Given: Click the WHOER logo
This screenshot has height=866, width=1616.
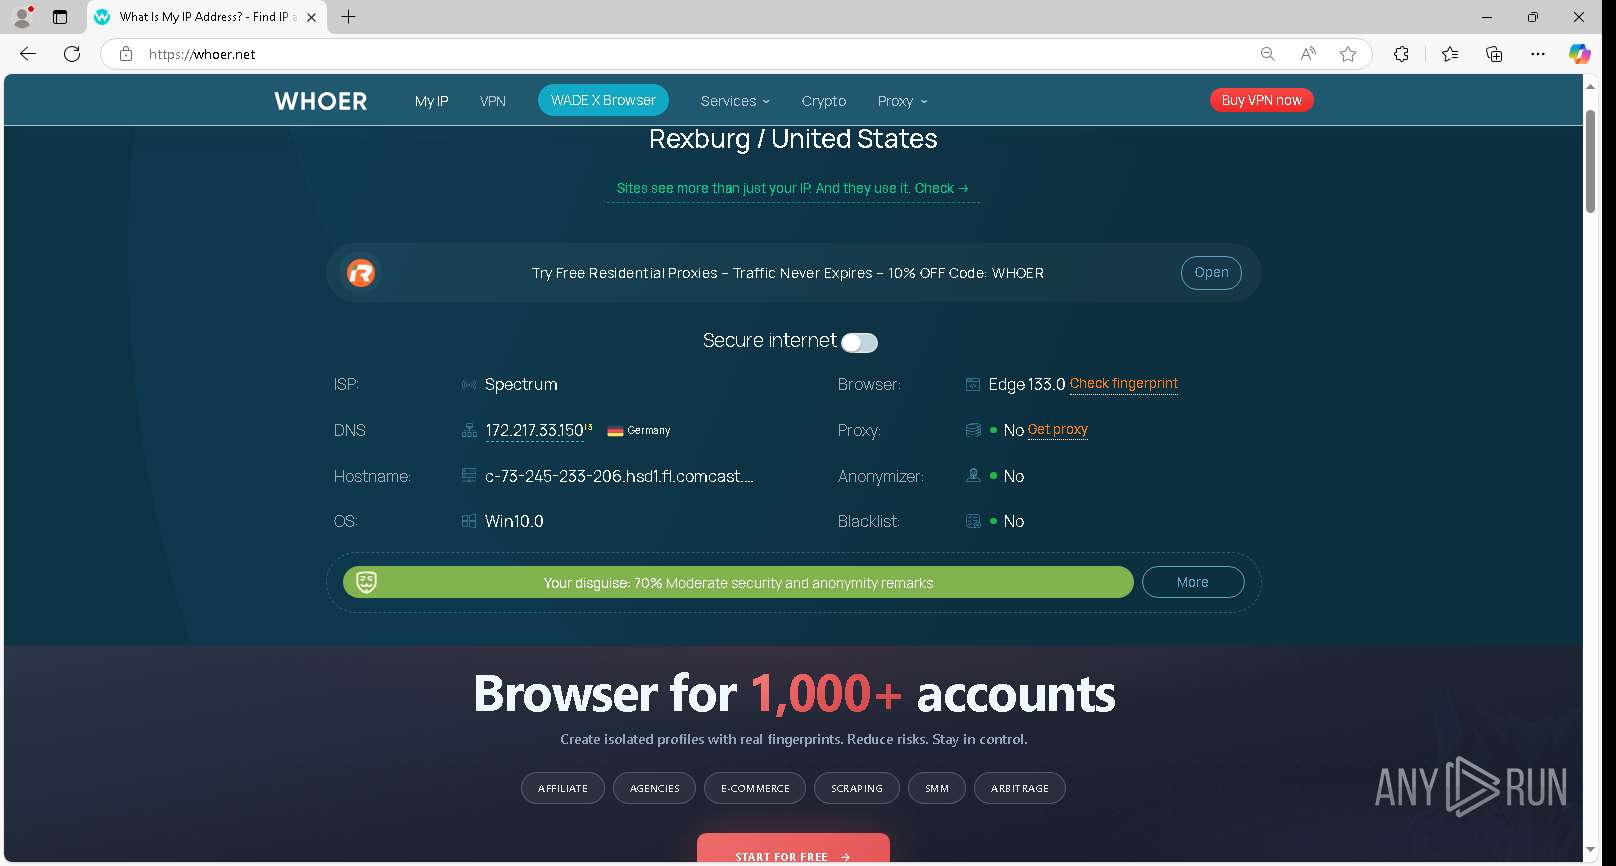Looking at the screenshot, I should tap(321, 101).
